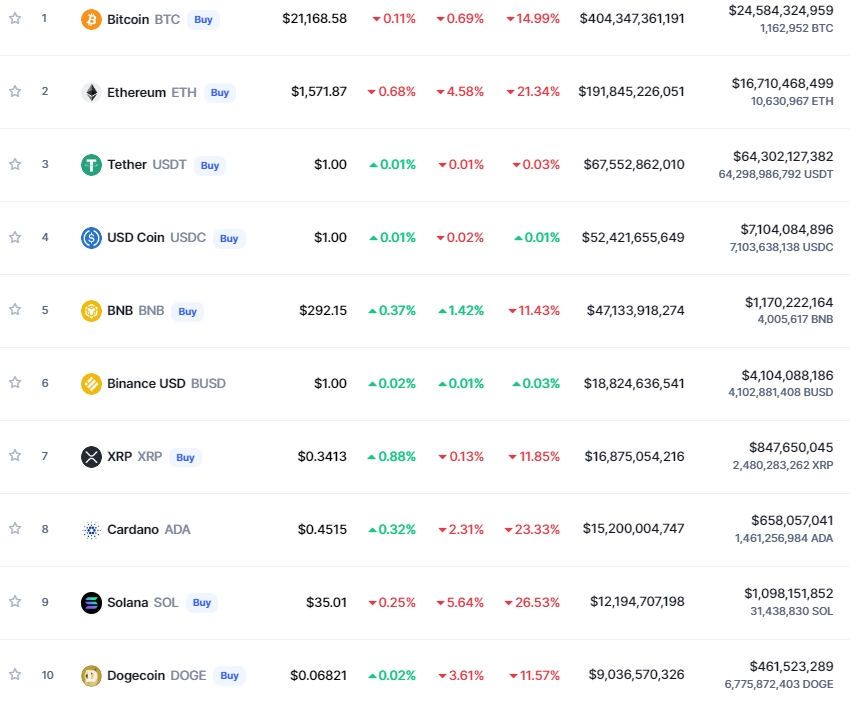Star Bitcoin to add to watchlist
850x705 pixels.
[15, 18]
